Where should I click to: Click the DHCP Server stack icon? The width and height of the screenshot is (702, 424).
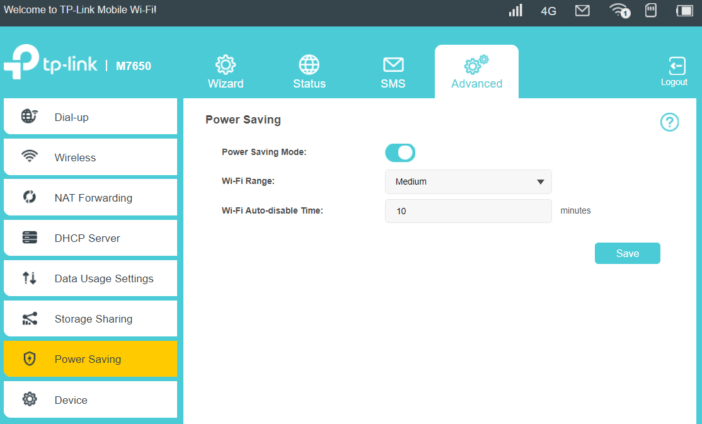pos(30,237)
